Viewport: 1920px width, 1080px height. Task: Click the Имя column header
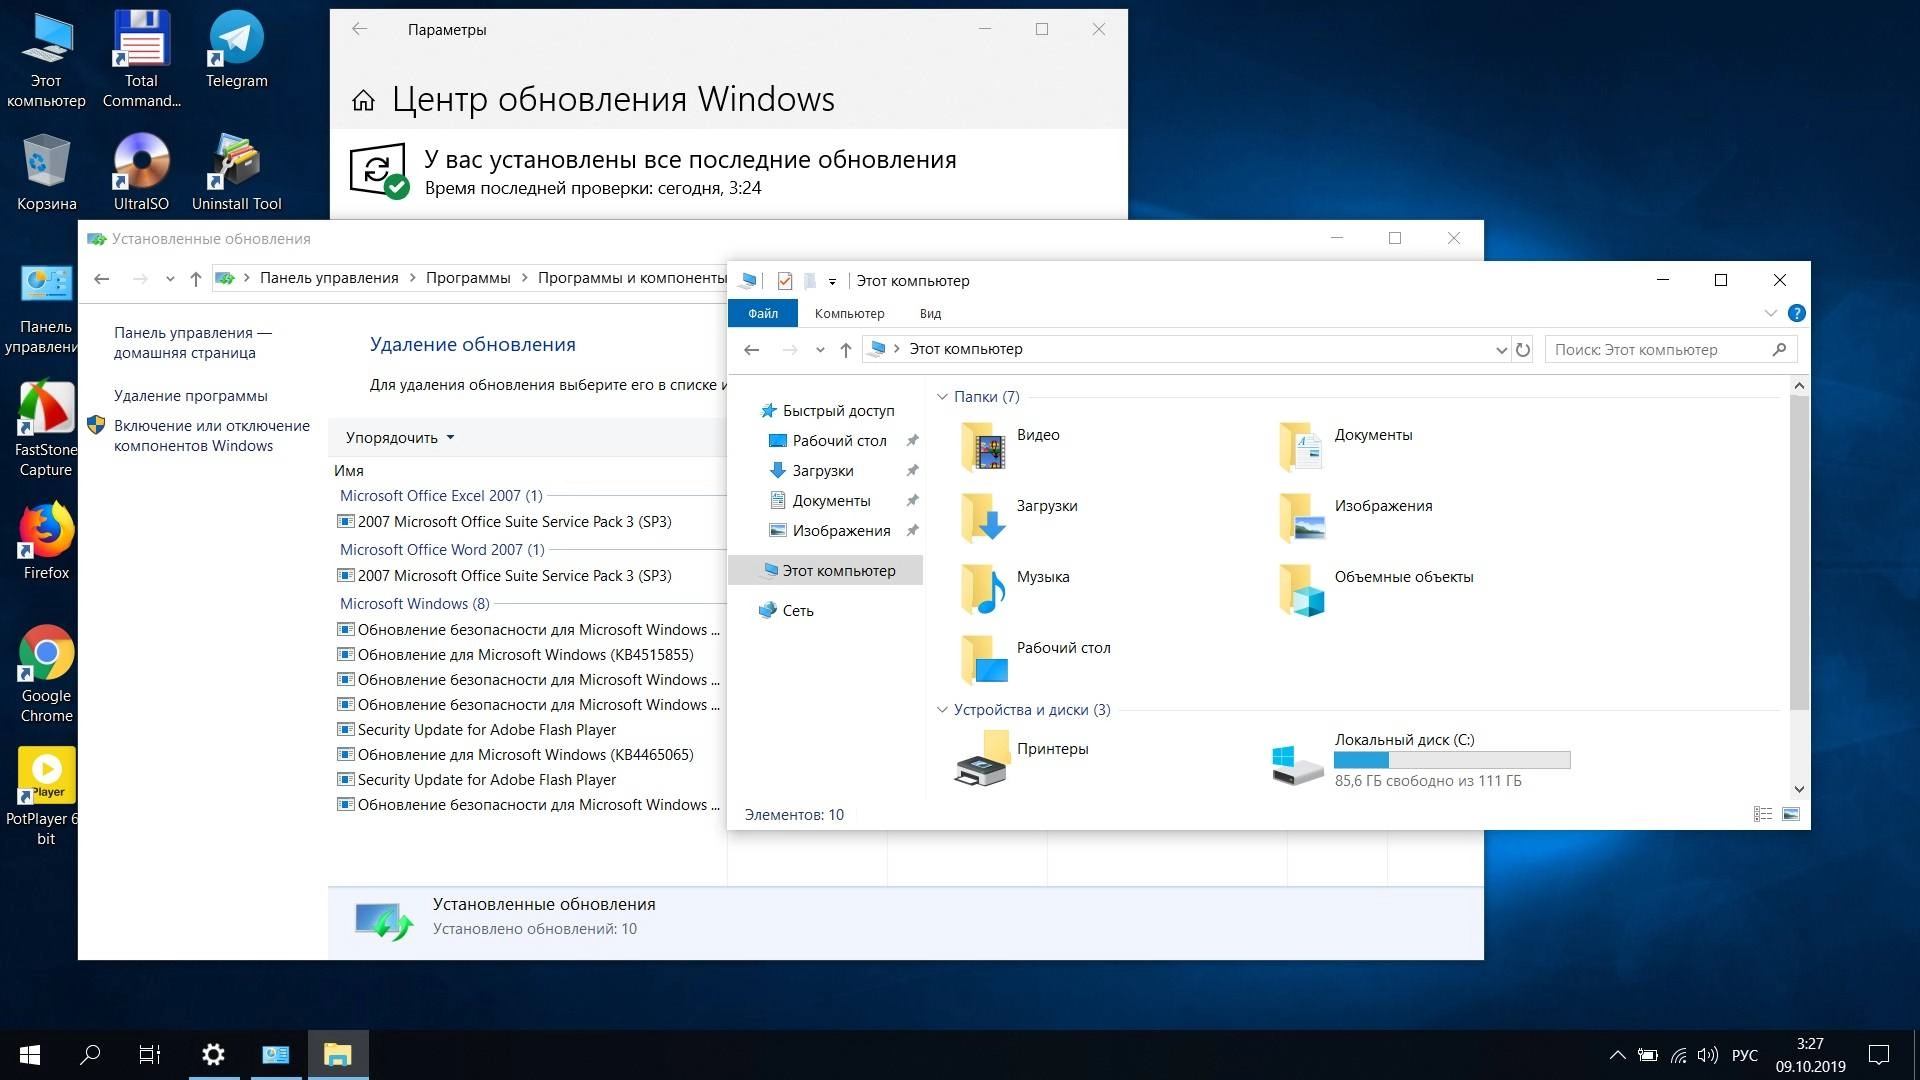[349, 471]
